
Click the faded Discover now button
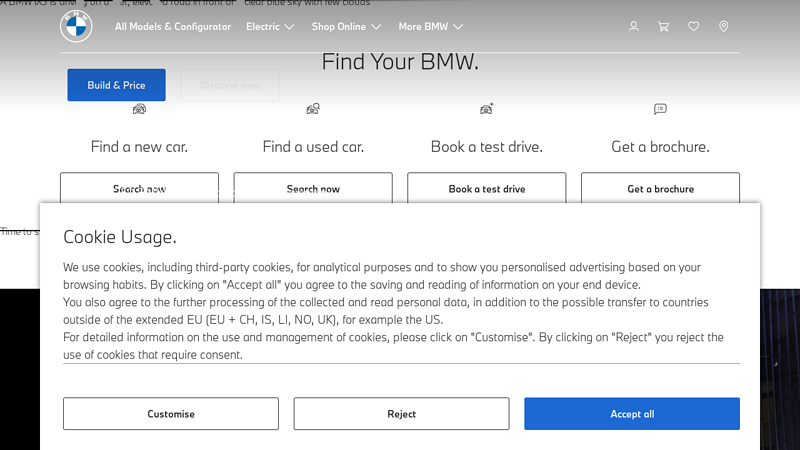(230, 85)
